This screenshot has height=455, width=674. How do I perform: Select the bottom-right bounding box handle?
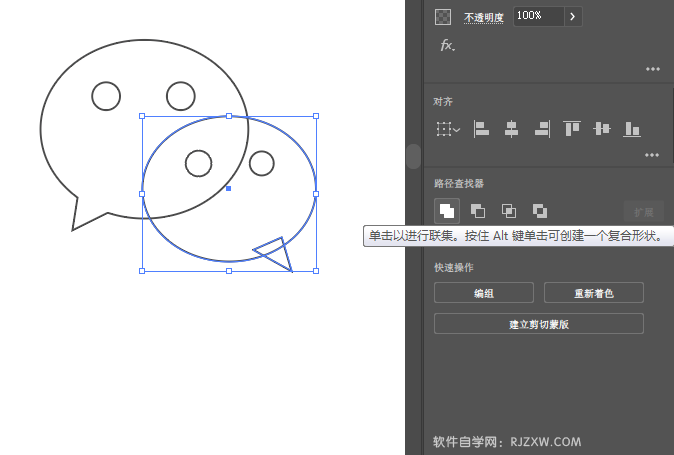(316, 271)
